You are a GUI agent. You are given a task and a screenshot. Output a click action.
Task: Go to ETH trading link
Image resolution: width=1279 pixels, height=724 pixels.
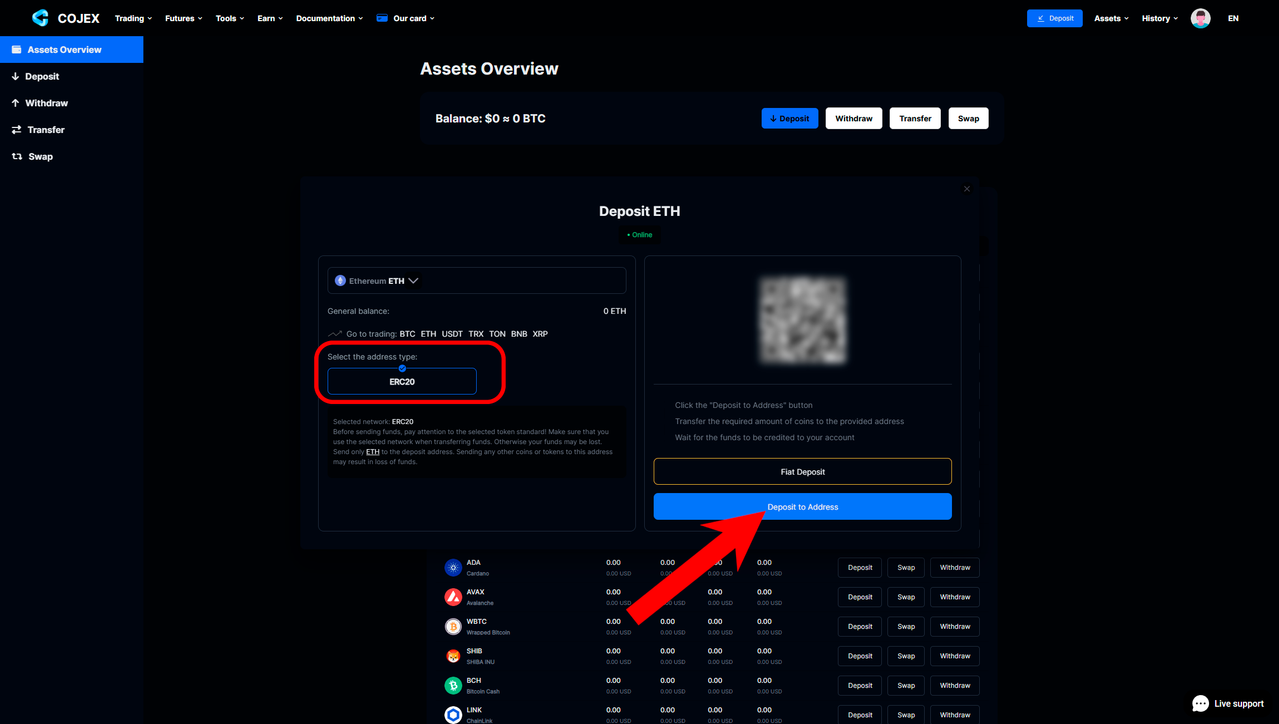point(428,334)
